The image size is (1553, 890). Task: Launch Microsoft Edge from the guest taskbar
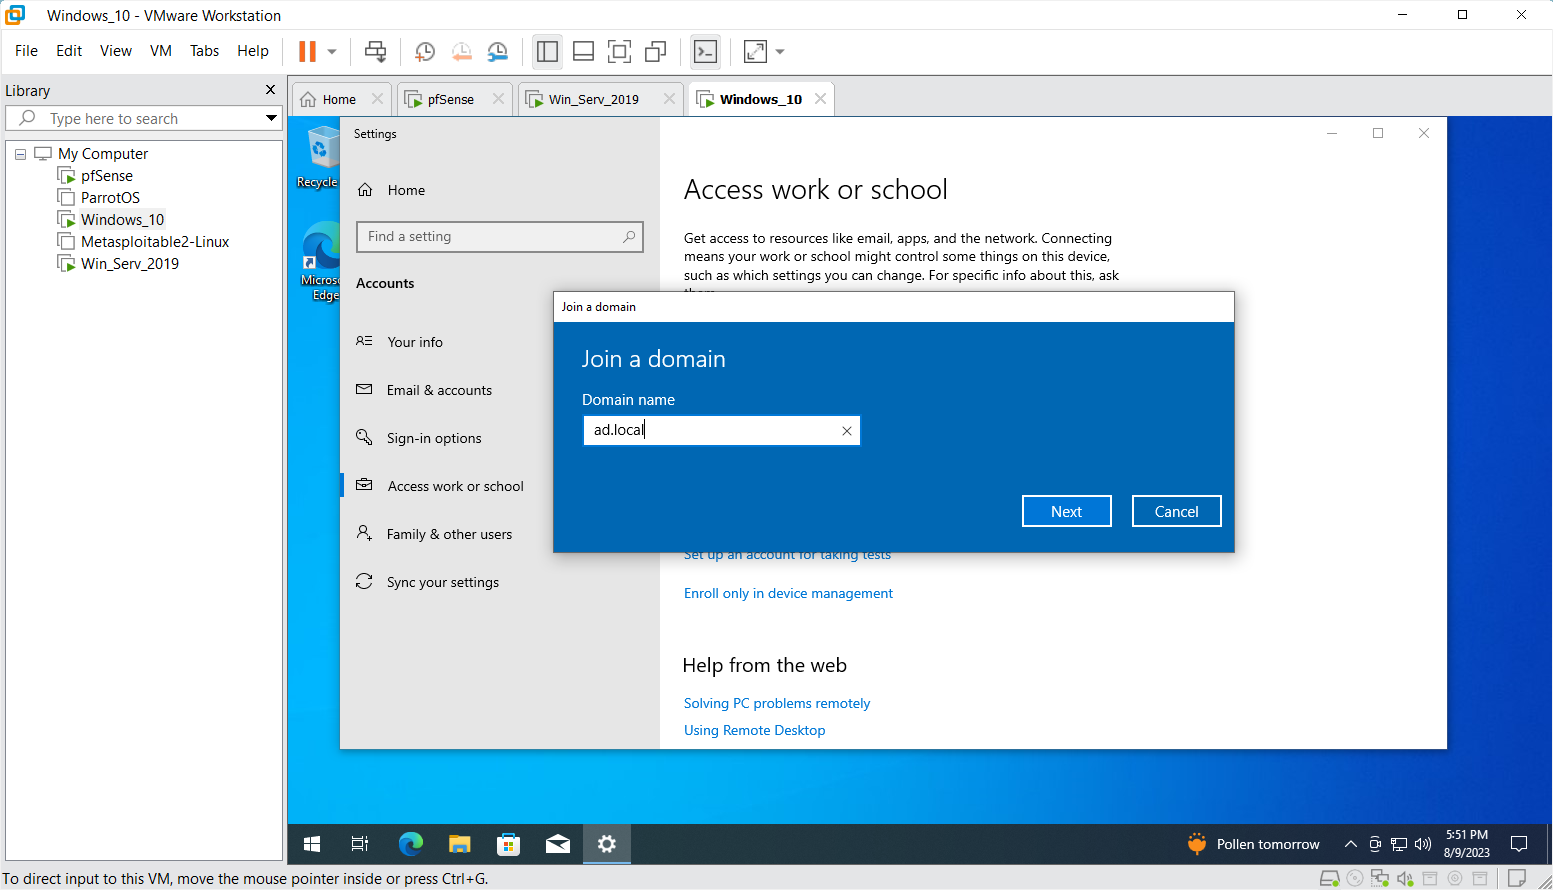[x=410, y=844]
